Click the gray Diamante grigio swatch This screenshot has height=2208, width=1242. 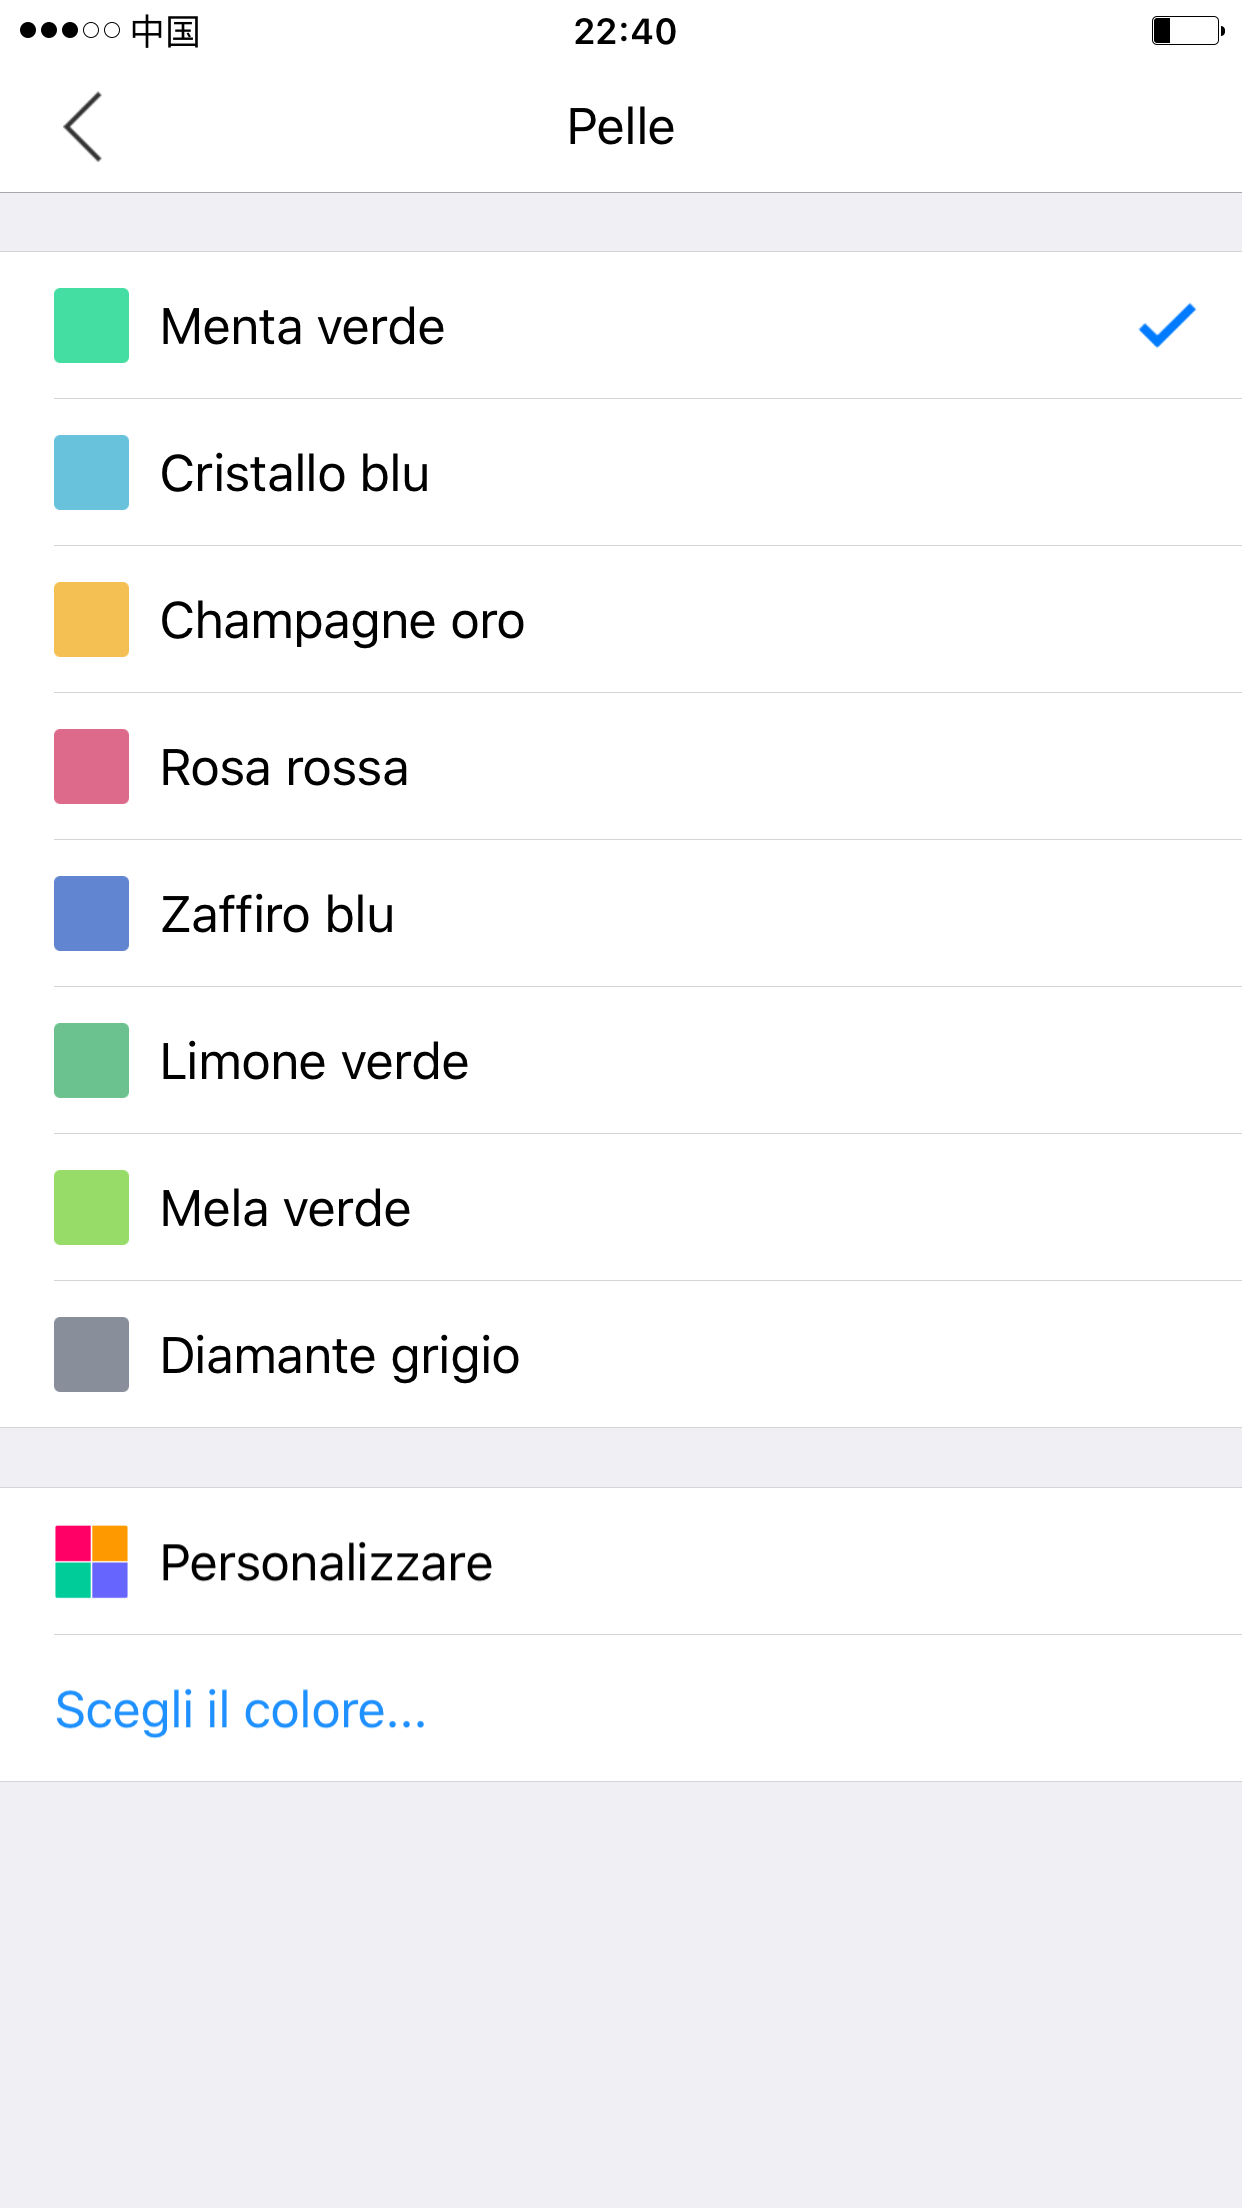tap(91, 1354)
